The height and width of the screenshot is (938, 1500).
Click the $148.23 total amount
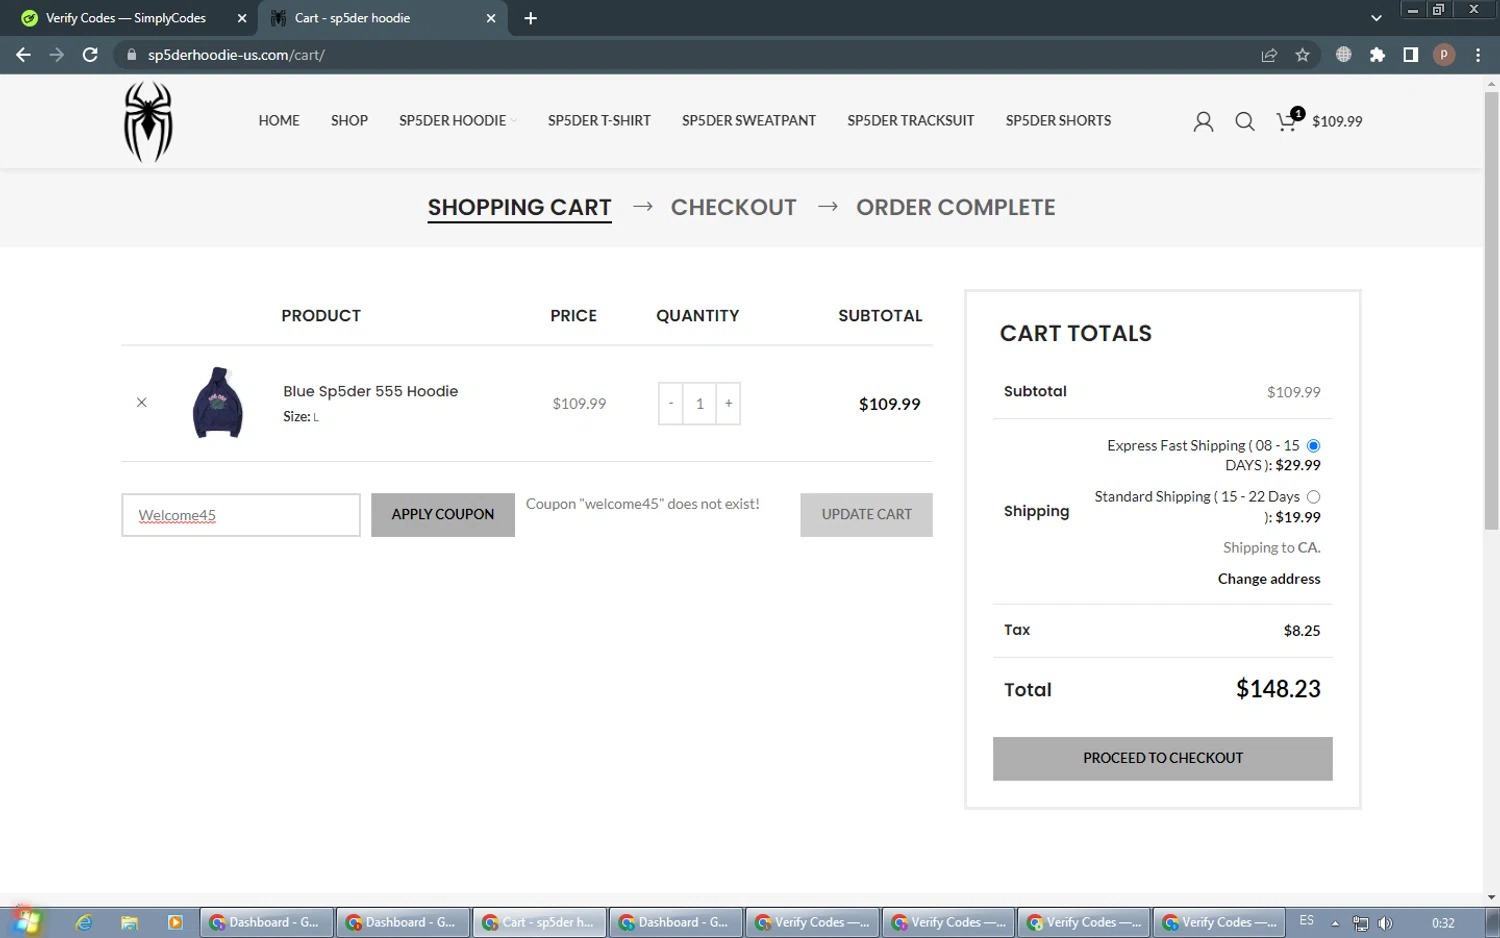click(x=1278, y=689)
